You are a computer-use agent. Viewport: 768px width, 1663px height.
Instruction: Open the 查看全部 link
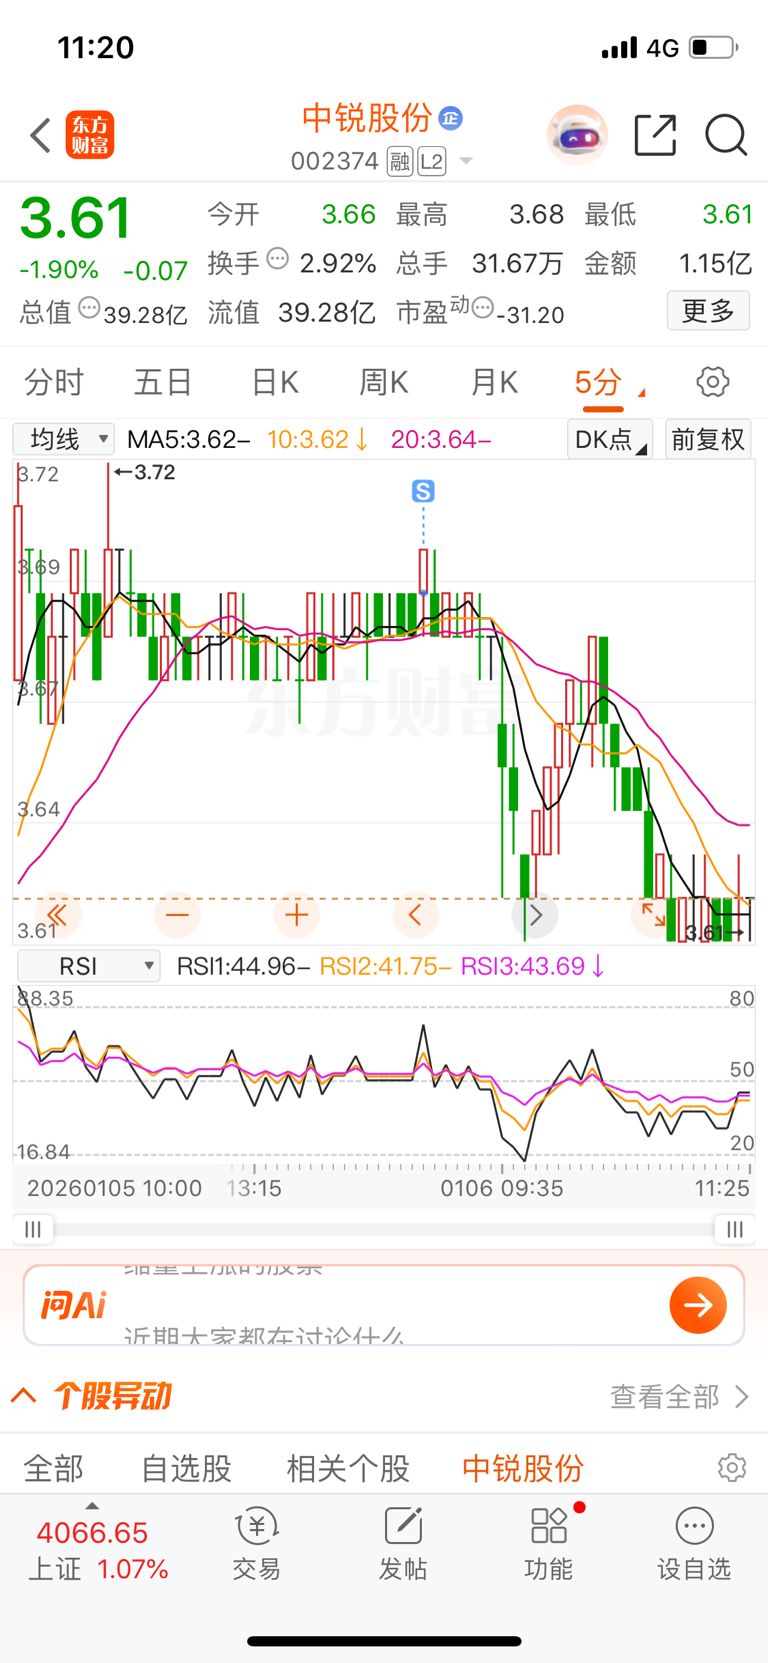(679, 1397)
